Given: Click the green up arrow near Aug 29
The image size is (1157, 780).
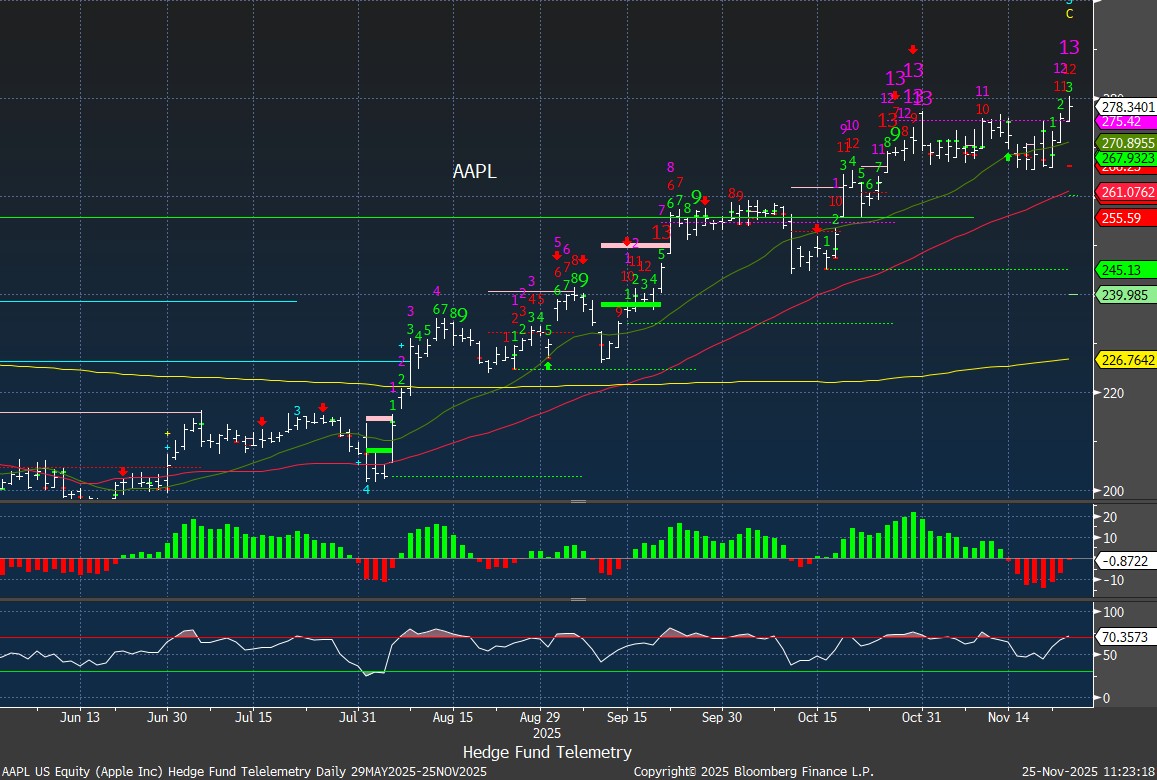Looking at the screenshot, I should pos(548,365).
